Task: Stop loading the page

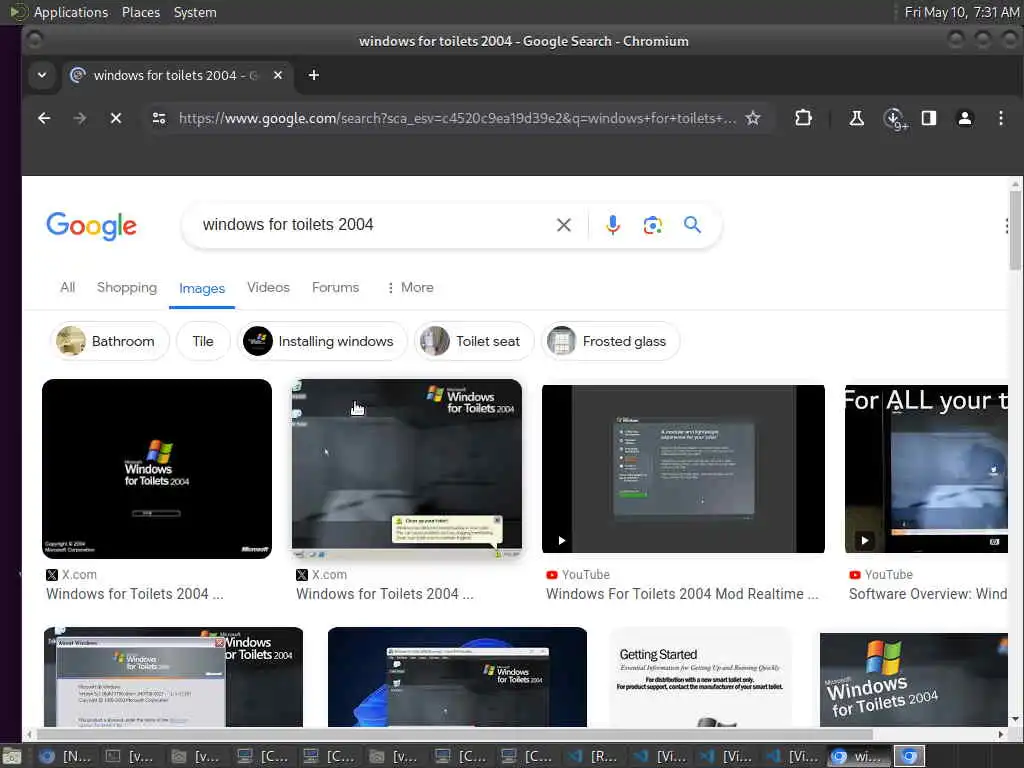Action: (x=116, y=118)
